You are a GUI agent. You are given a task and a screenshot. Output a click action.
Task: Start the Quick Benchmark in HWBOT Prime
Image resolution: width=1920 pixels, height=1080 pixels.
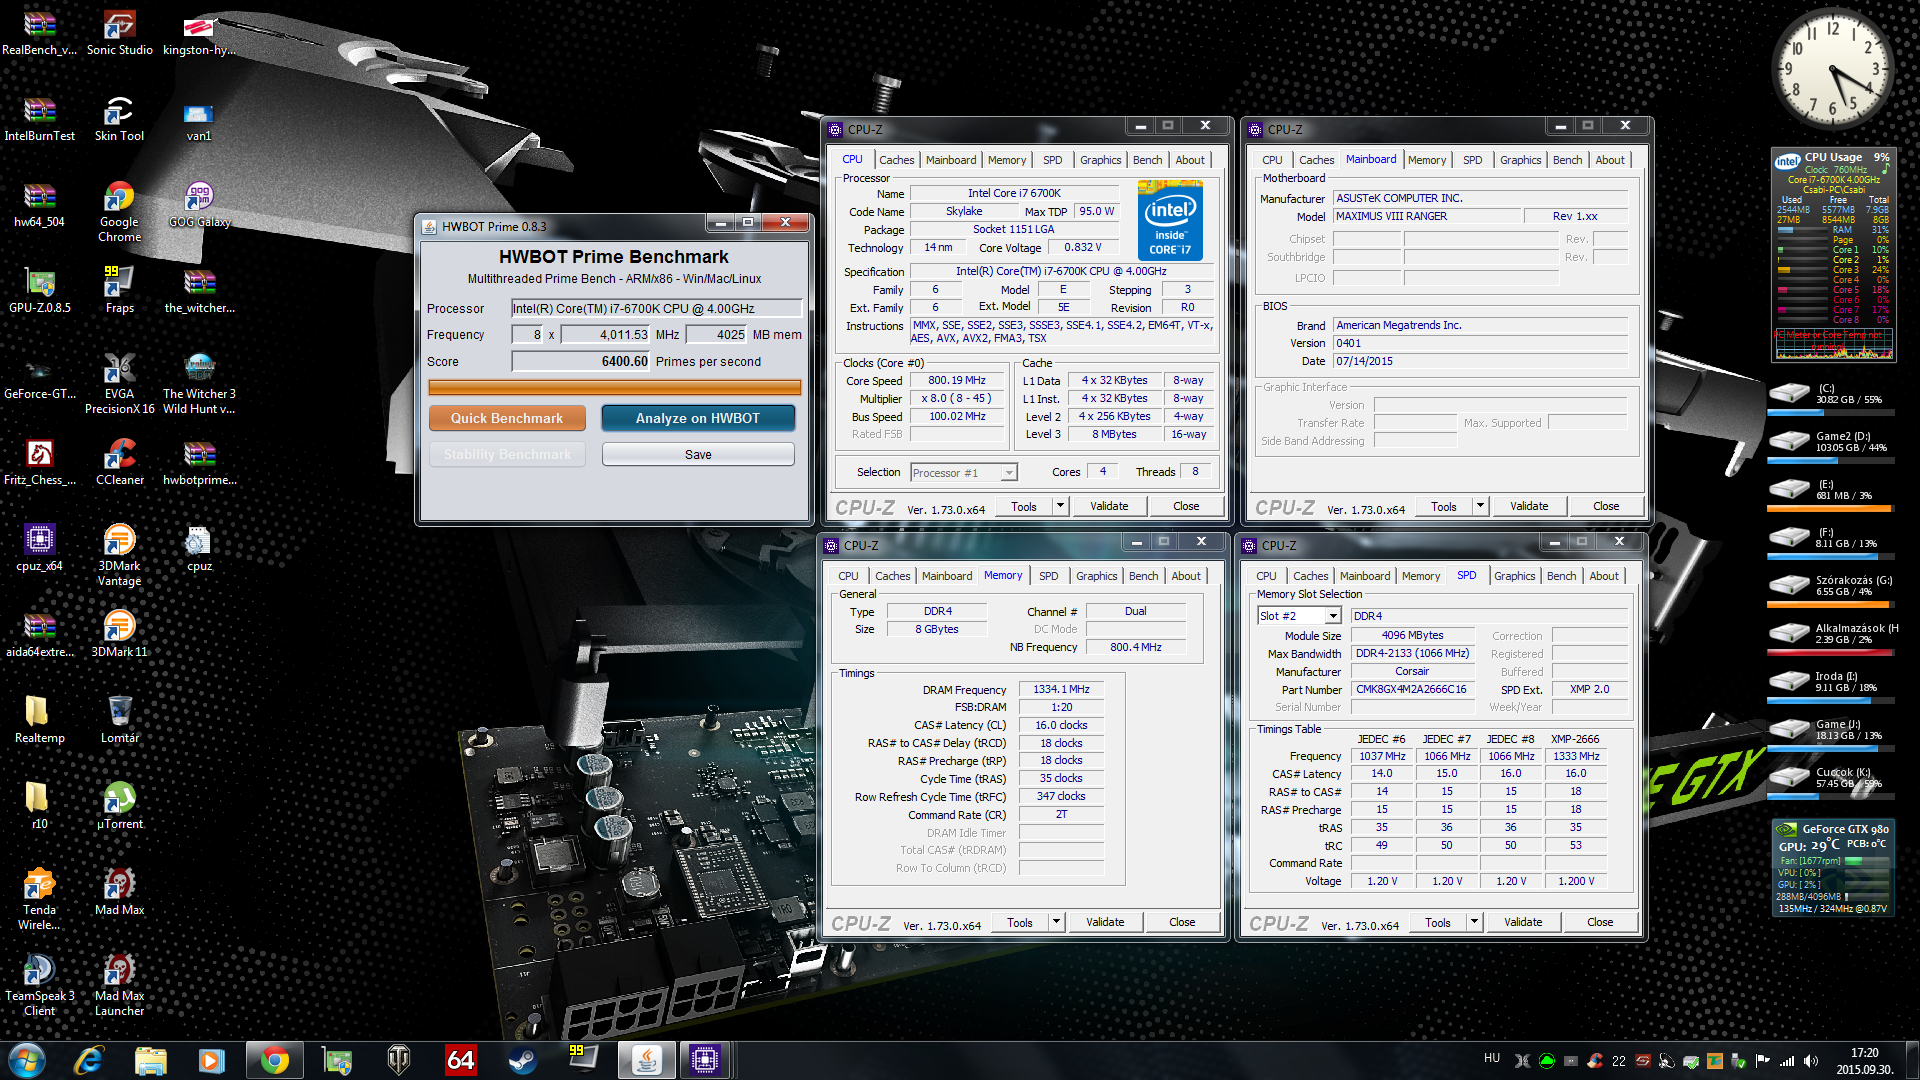(507, 418)
